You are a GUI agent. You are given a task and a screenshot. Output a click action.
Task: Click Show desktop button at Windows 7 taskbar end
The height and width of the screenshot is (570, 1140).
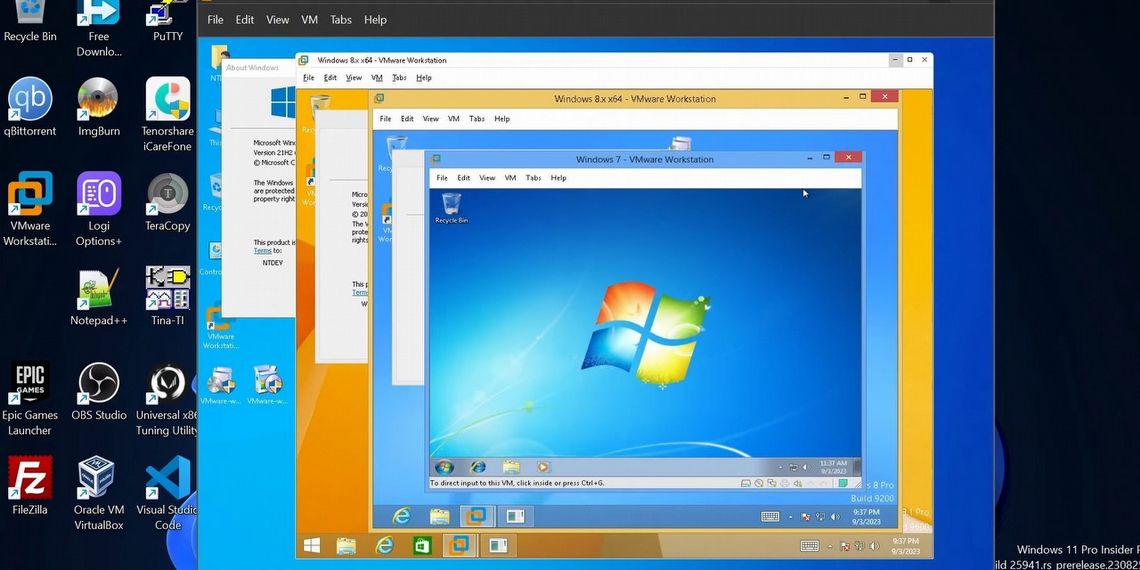pos(856,467)
